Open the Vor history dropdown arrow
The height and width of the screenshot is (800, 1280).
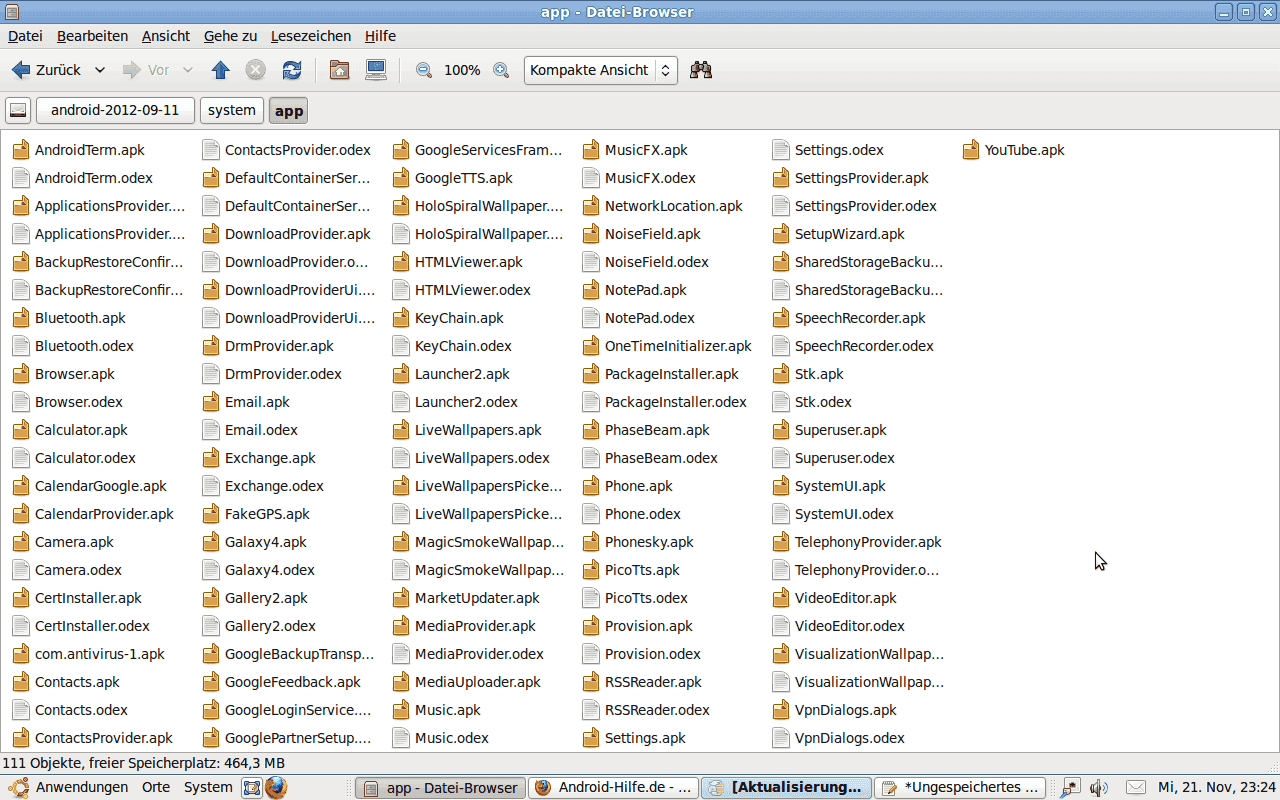187,70
